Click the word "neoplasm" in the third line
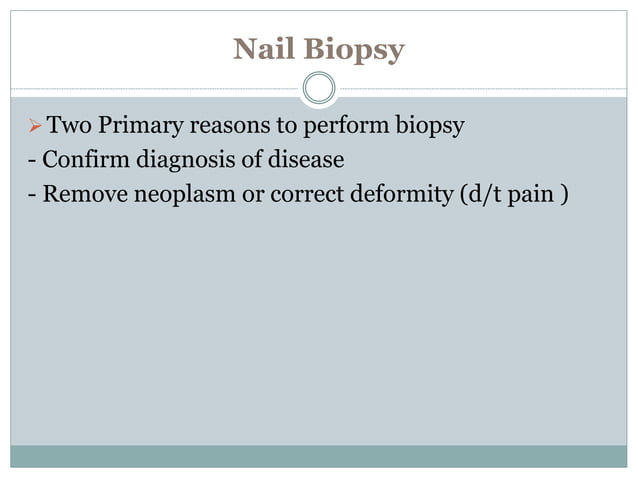The height and width of the screenshot is (478, 638). [x=185, y=194]
